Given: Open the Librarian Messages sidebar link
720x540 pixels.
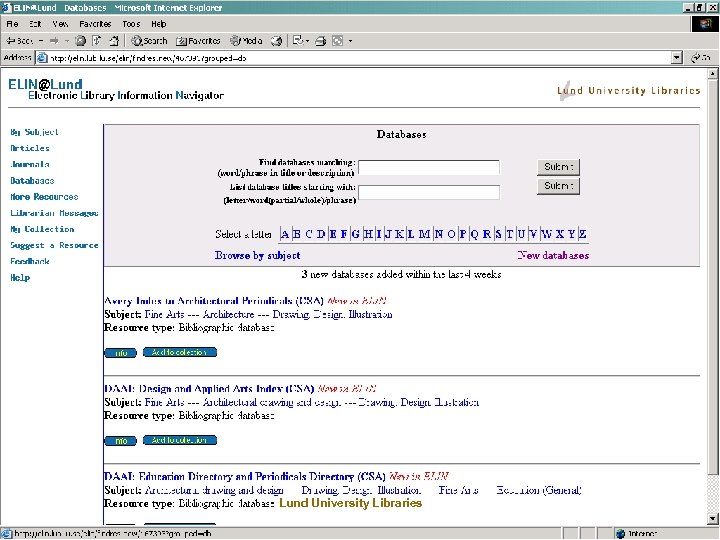Looking at the screenshot, I should [54, 213].
